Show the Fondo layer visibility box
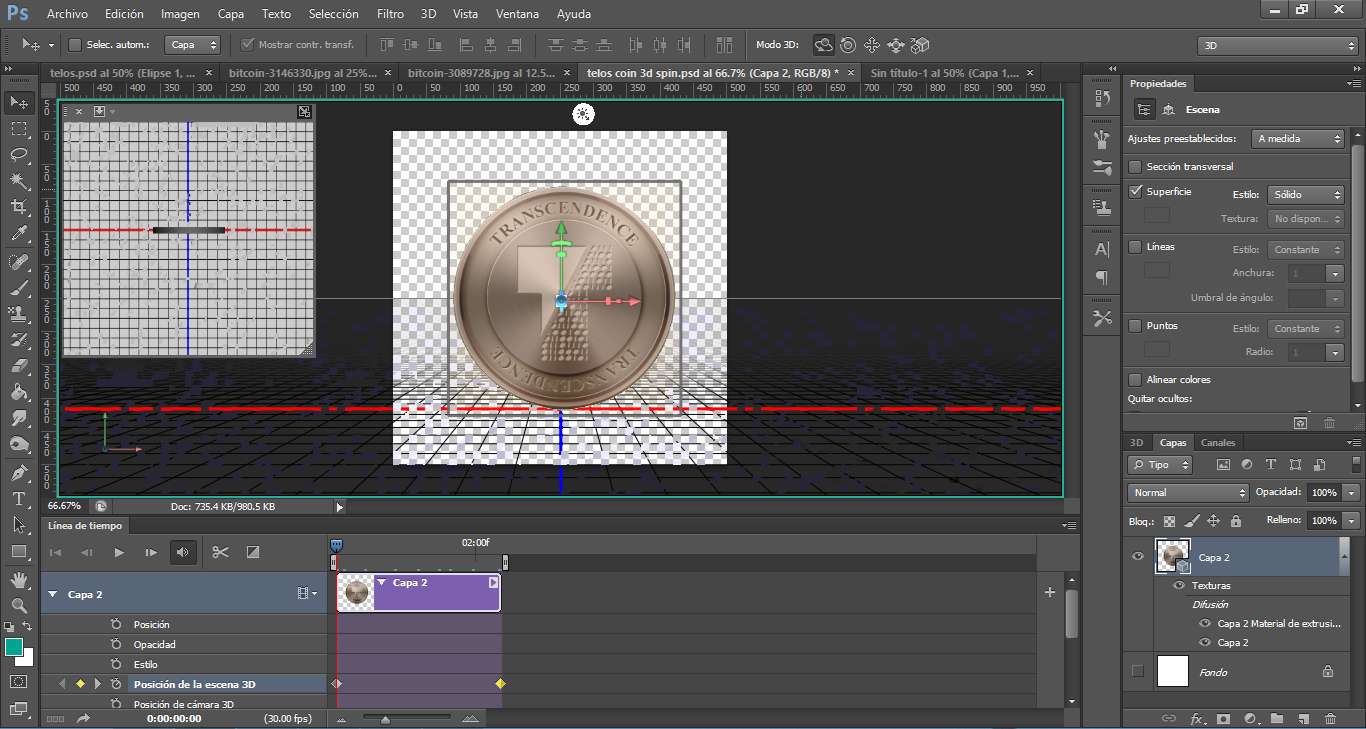The width and height of the screenshot is (1366, 729). 1138,671
